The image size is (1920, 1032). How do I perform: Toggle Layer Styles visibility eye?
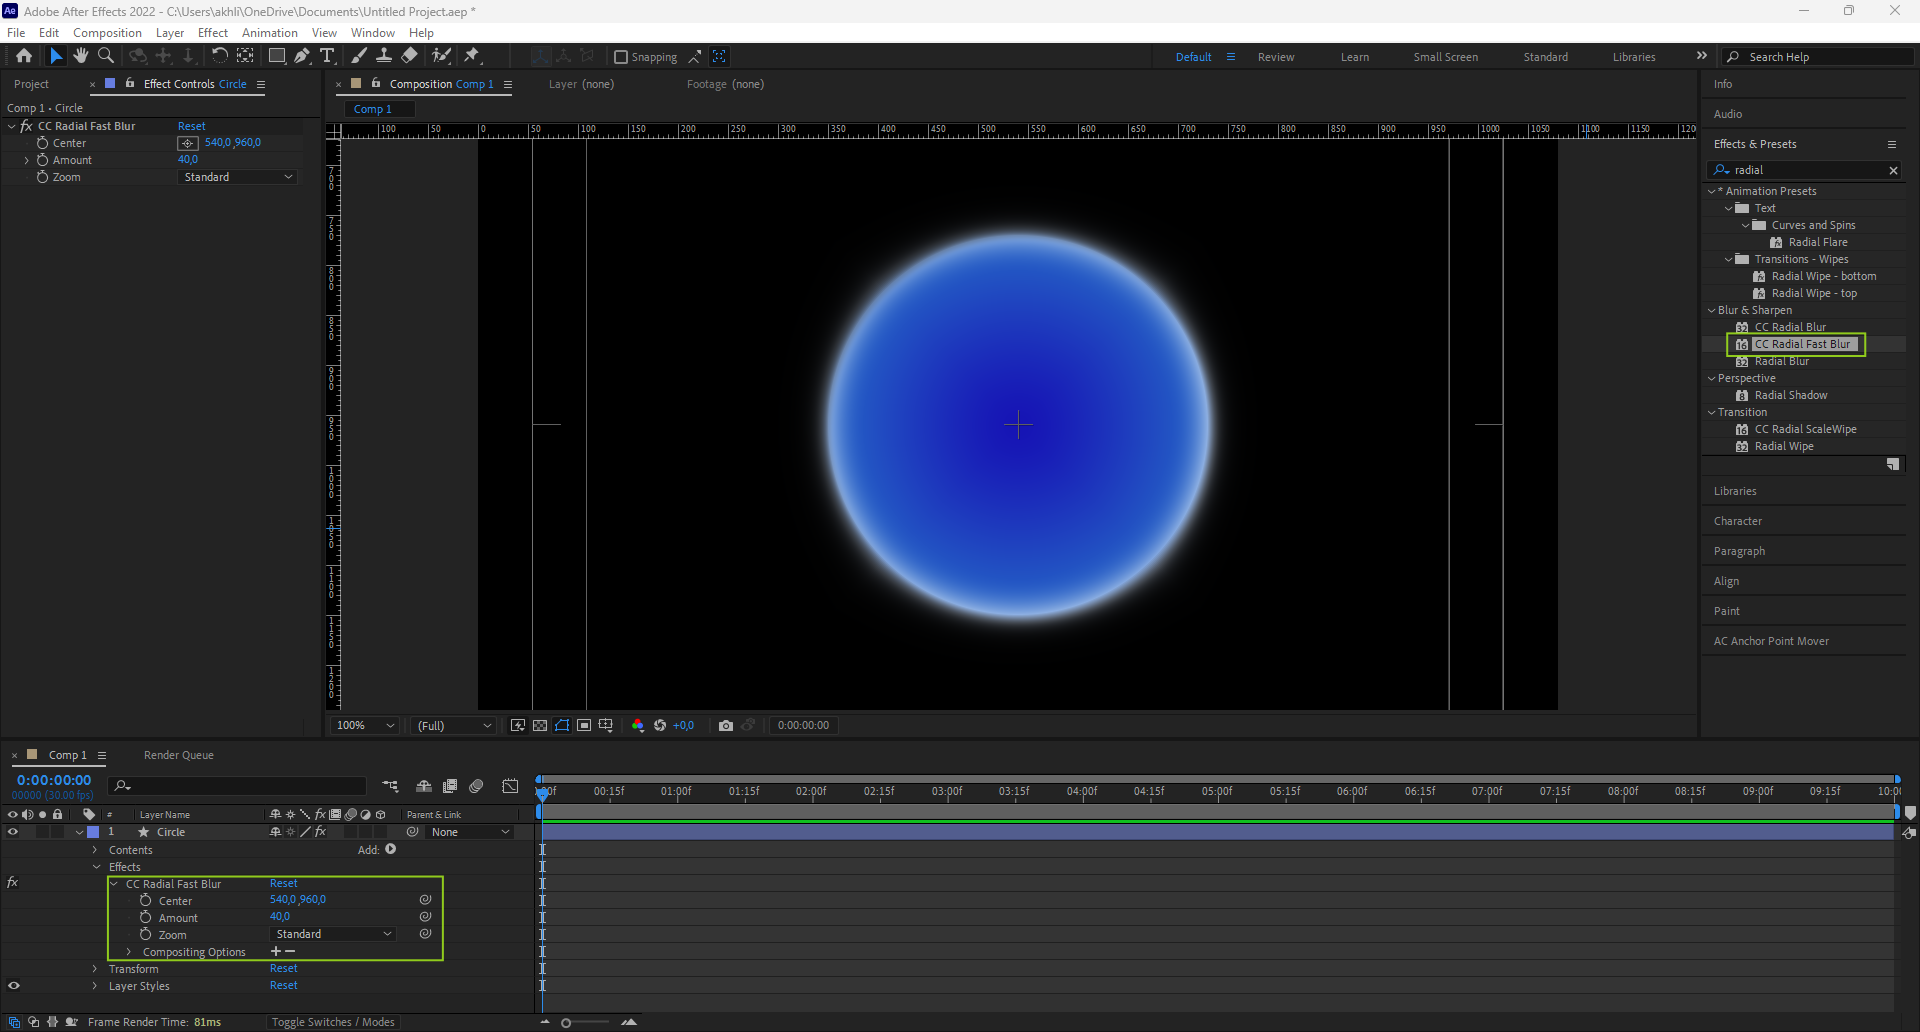pyautogui.click(x=13, y=985)
